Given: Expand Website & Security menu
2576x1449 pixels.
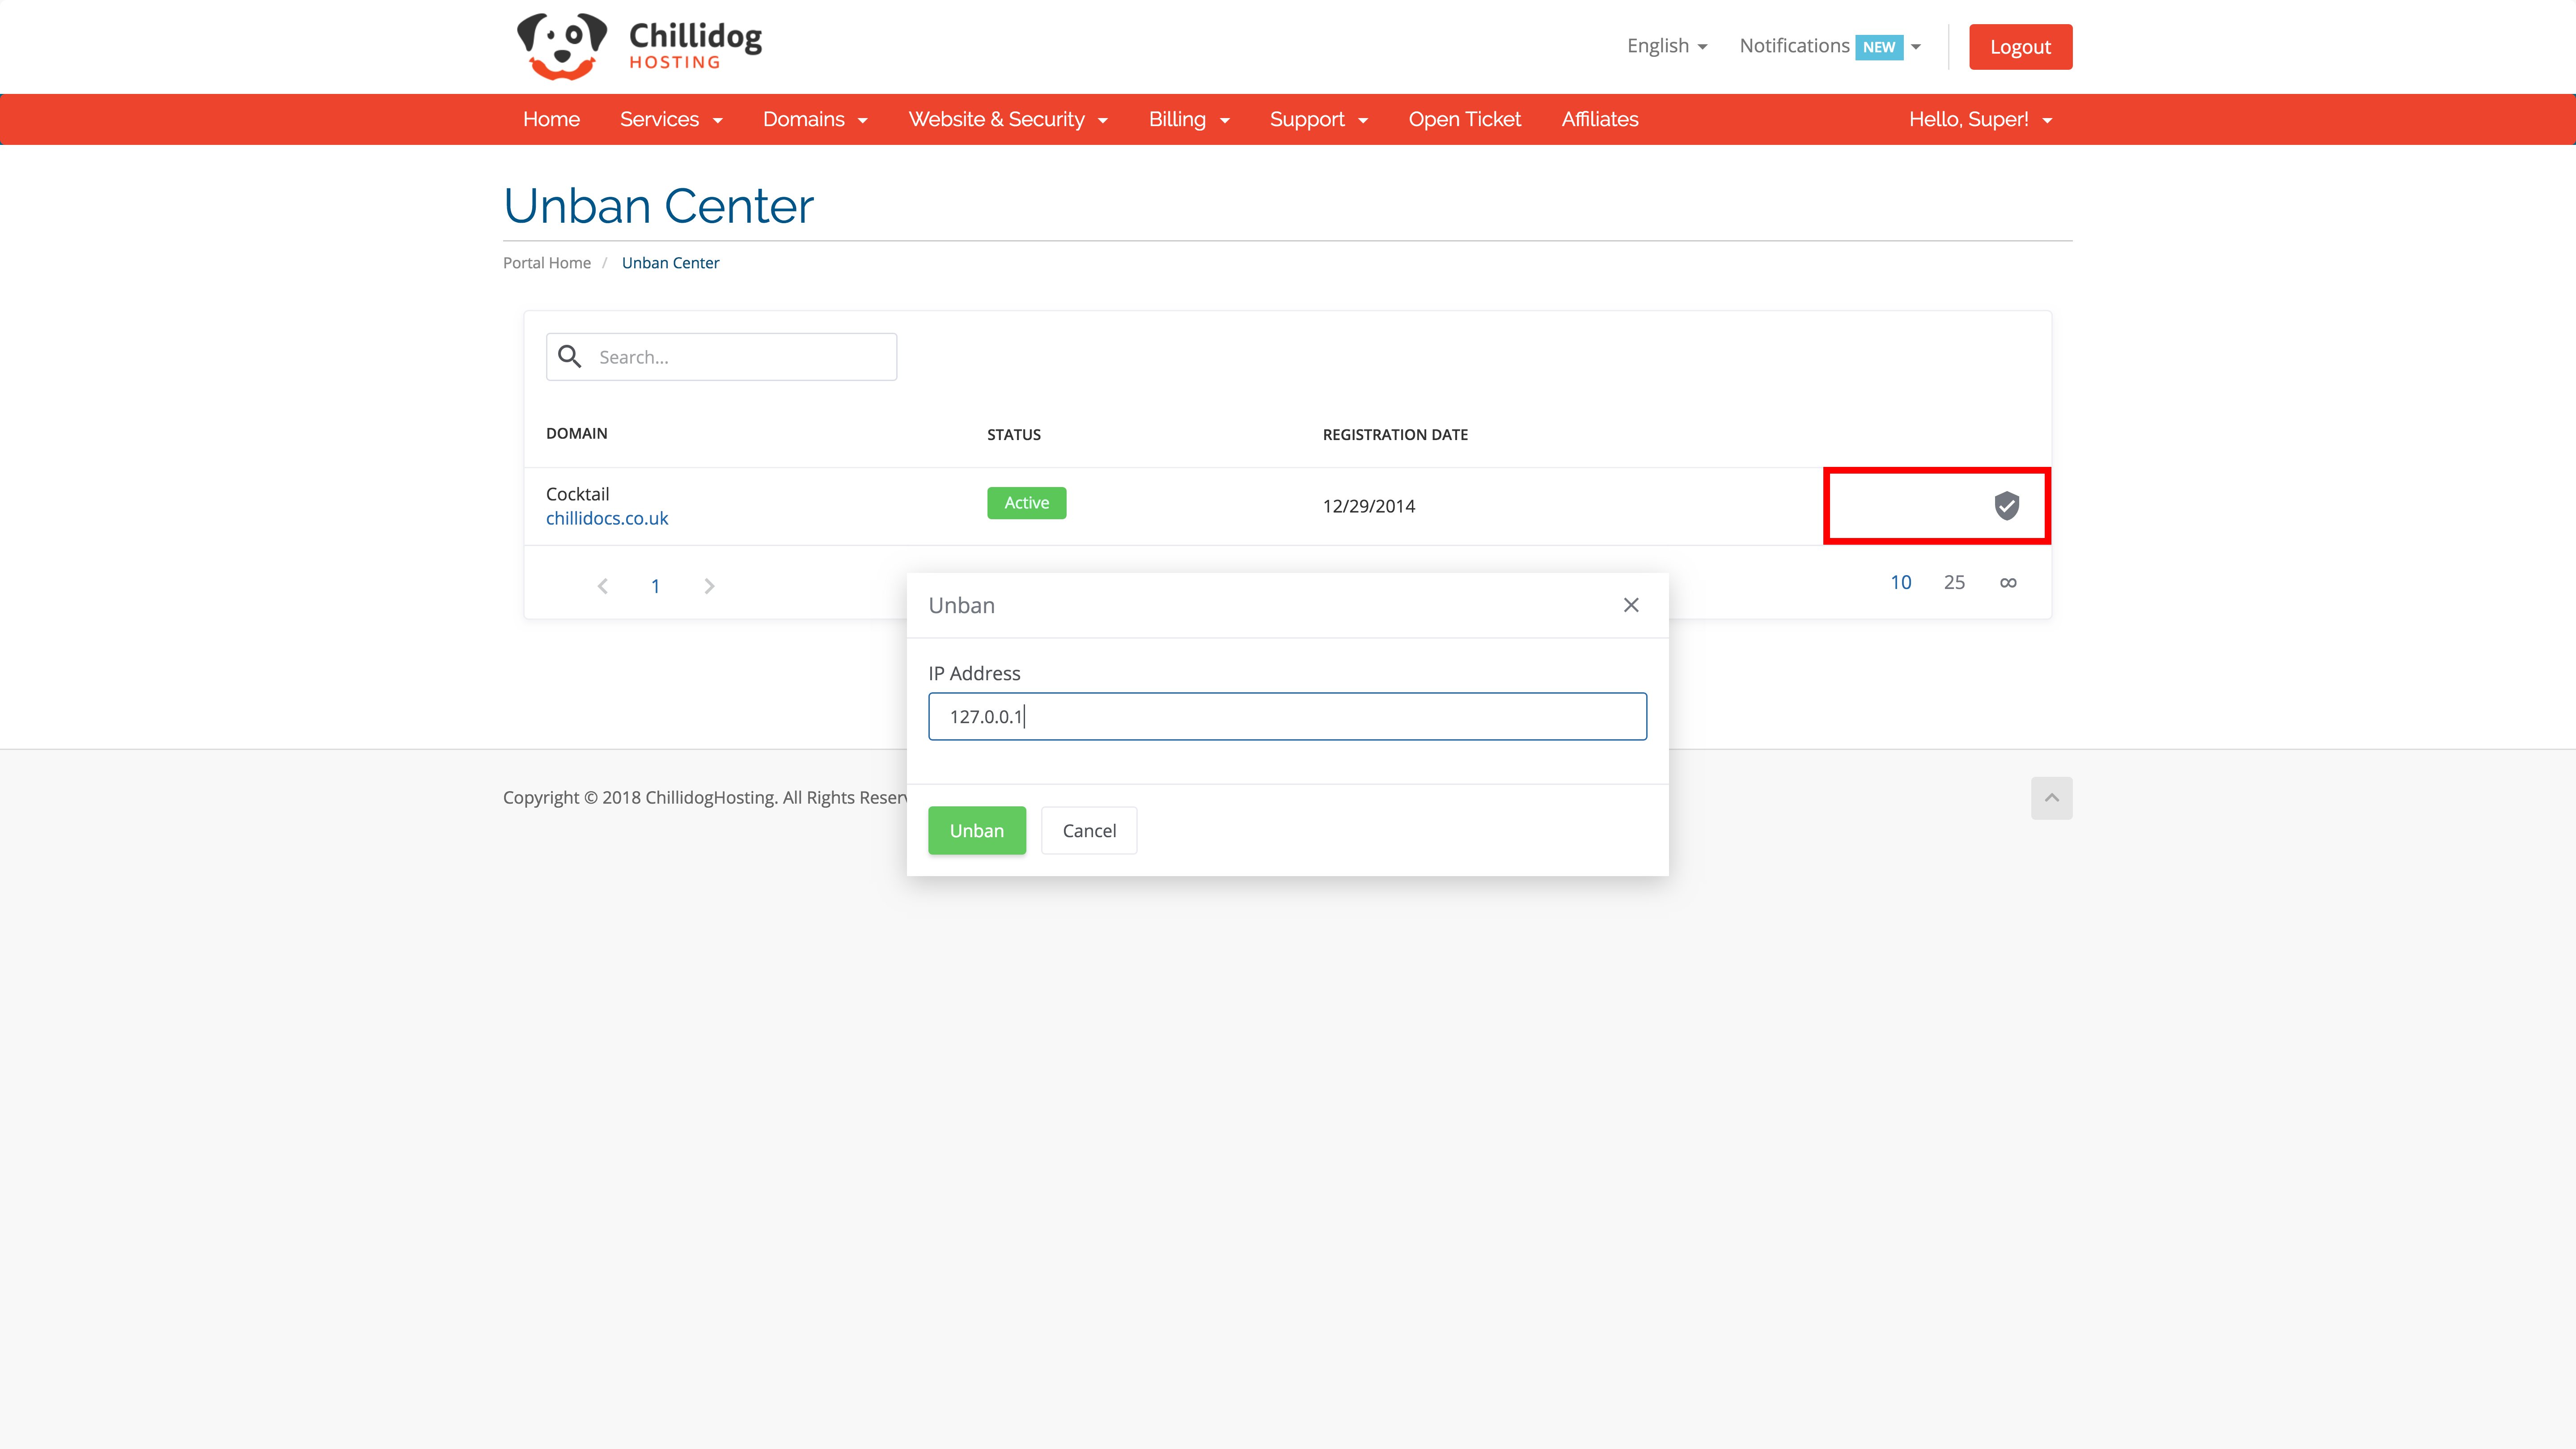Looking at the screenshot, I should pos(1007,119).
